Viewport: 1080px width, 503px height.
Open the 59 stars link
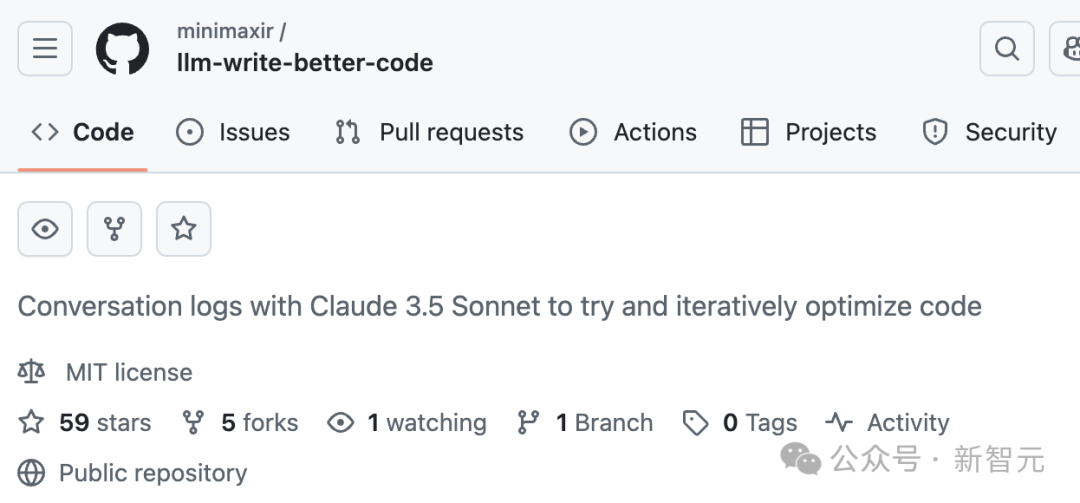[104, 423]
